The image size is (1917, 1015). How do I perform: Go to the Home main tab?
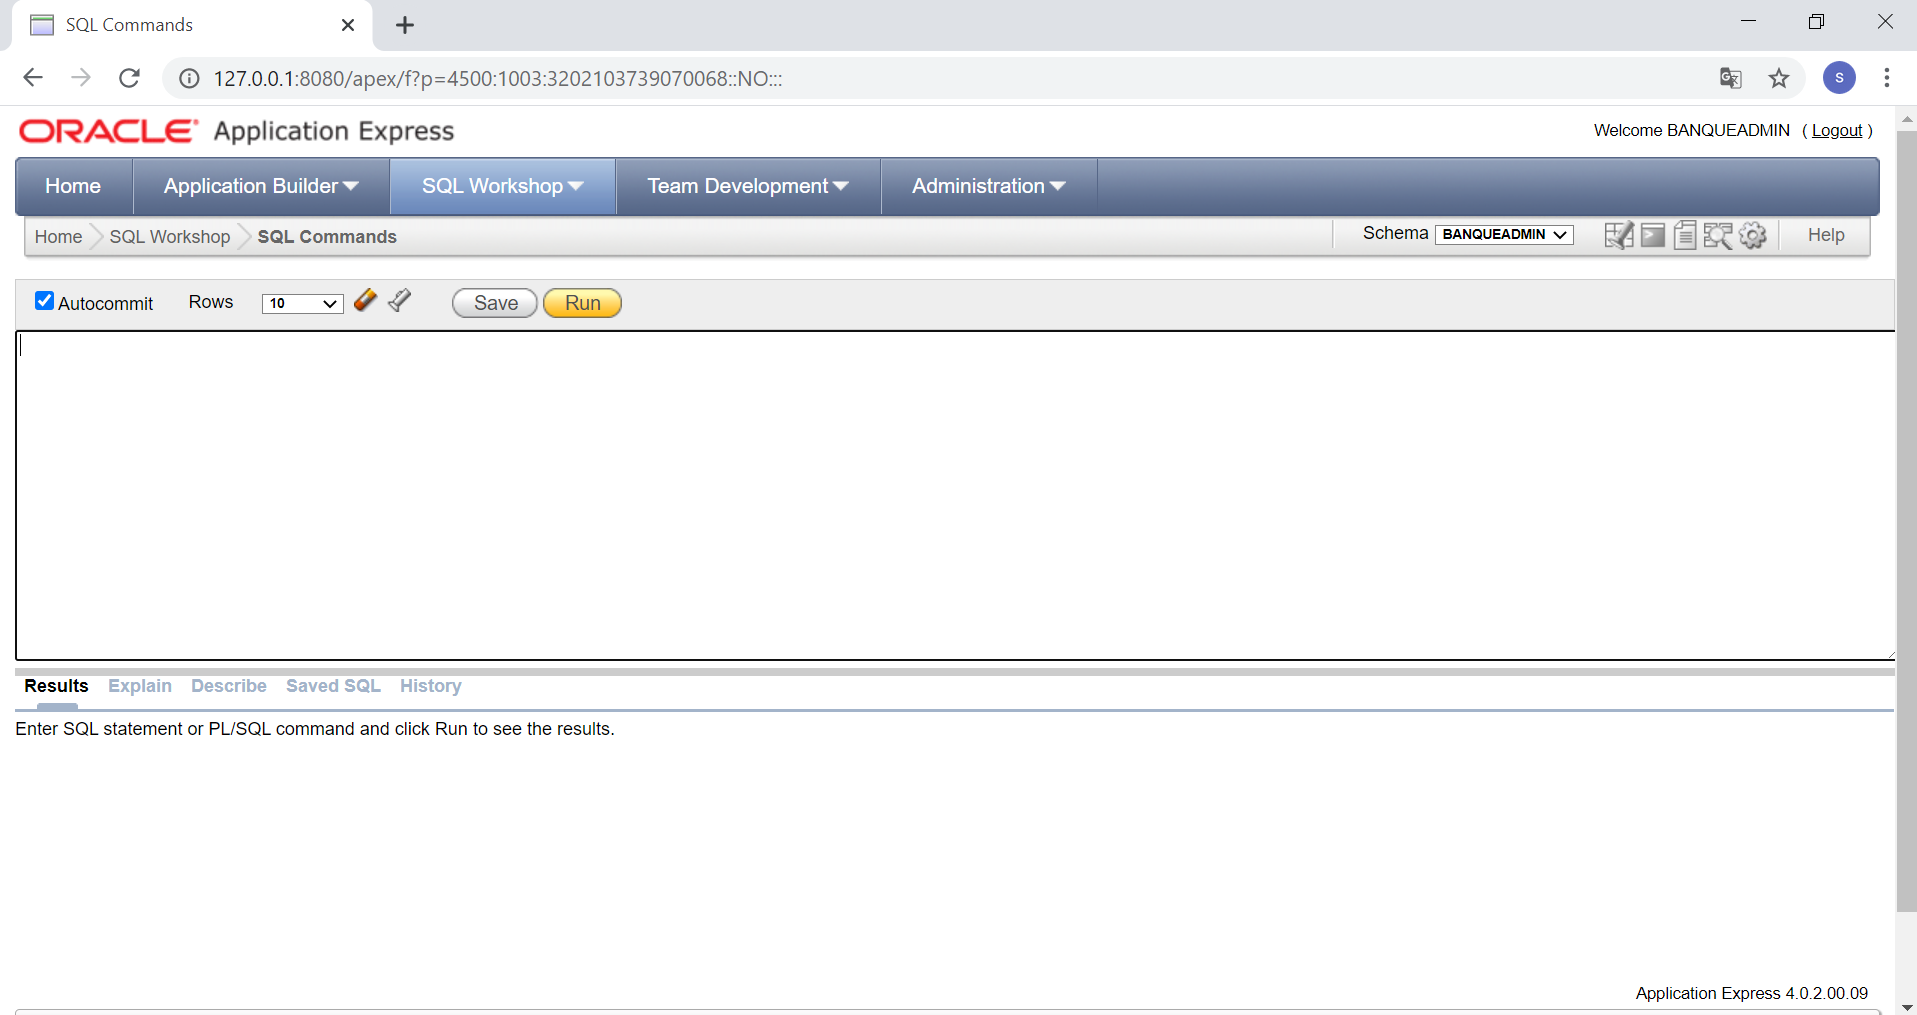click(x=73, y=186)
